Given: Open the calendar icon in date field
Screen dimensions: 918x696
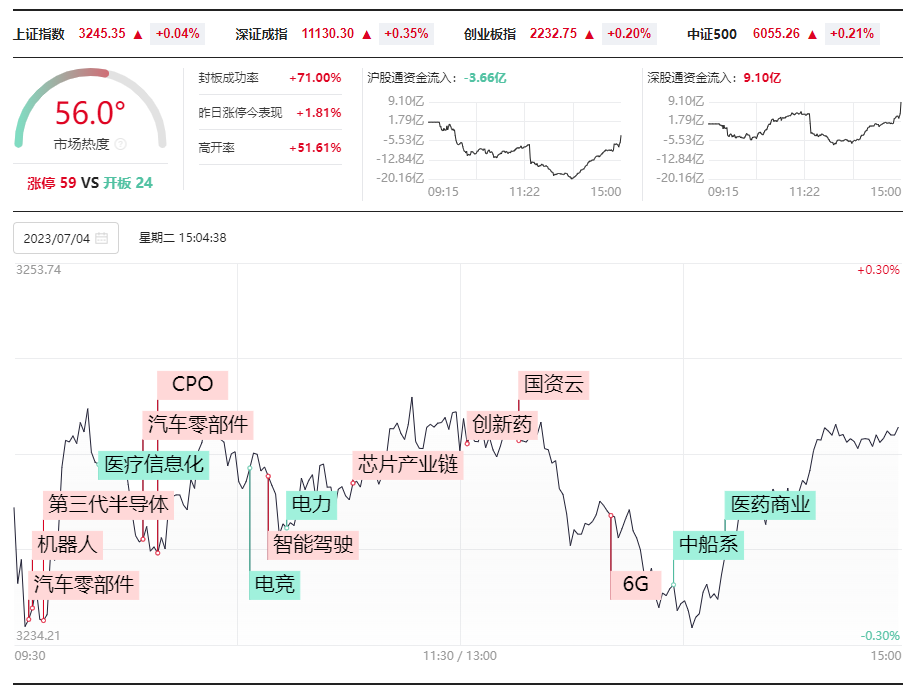Looking at the screenshot, I should pyautogui.click(x=101, y=238).
